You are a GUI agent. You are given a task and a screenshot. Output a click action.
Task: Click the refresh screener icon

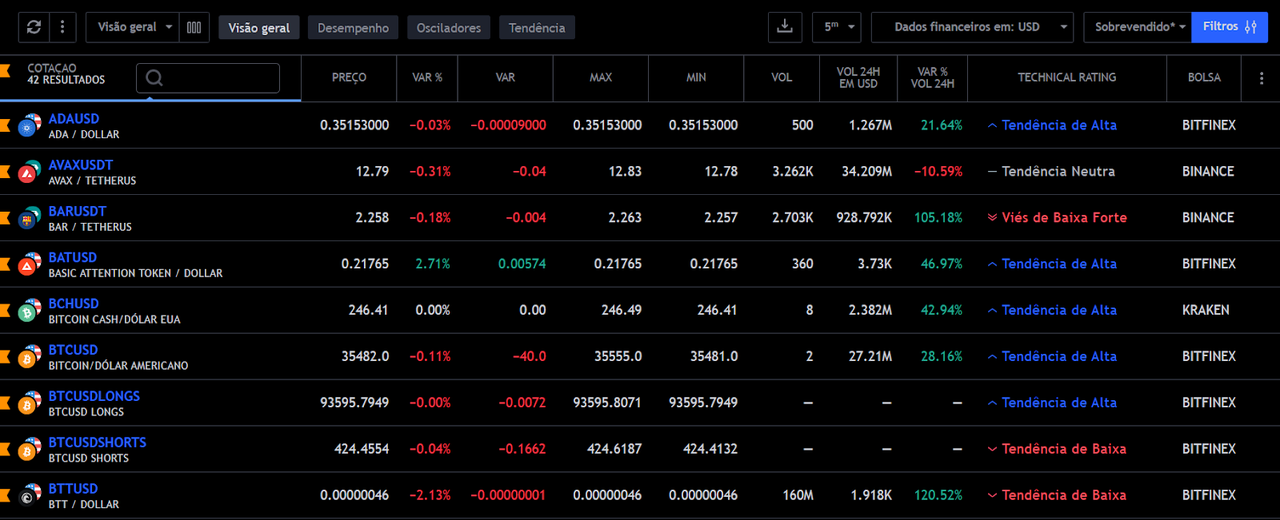pyautogui.click(x=35, y=27)
